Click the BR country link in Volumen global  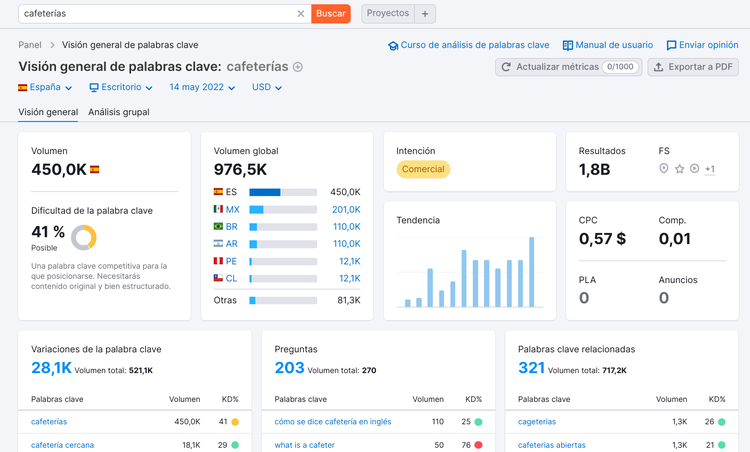tap(232, 227)
